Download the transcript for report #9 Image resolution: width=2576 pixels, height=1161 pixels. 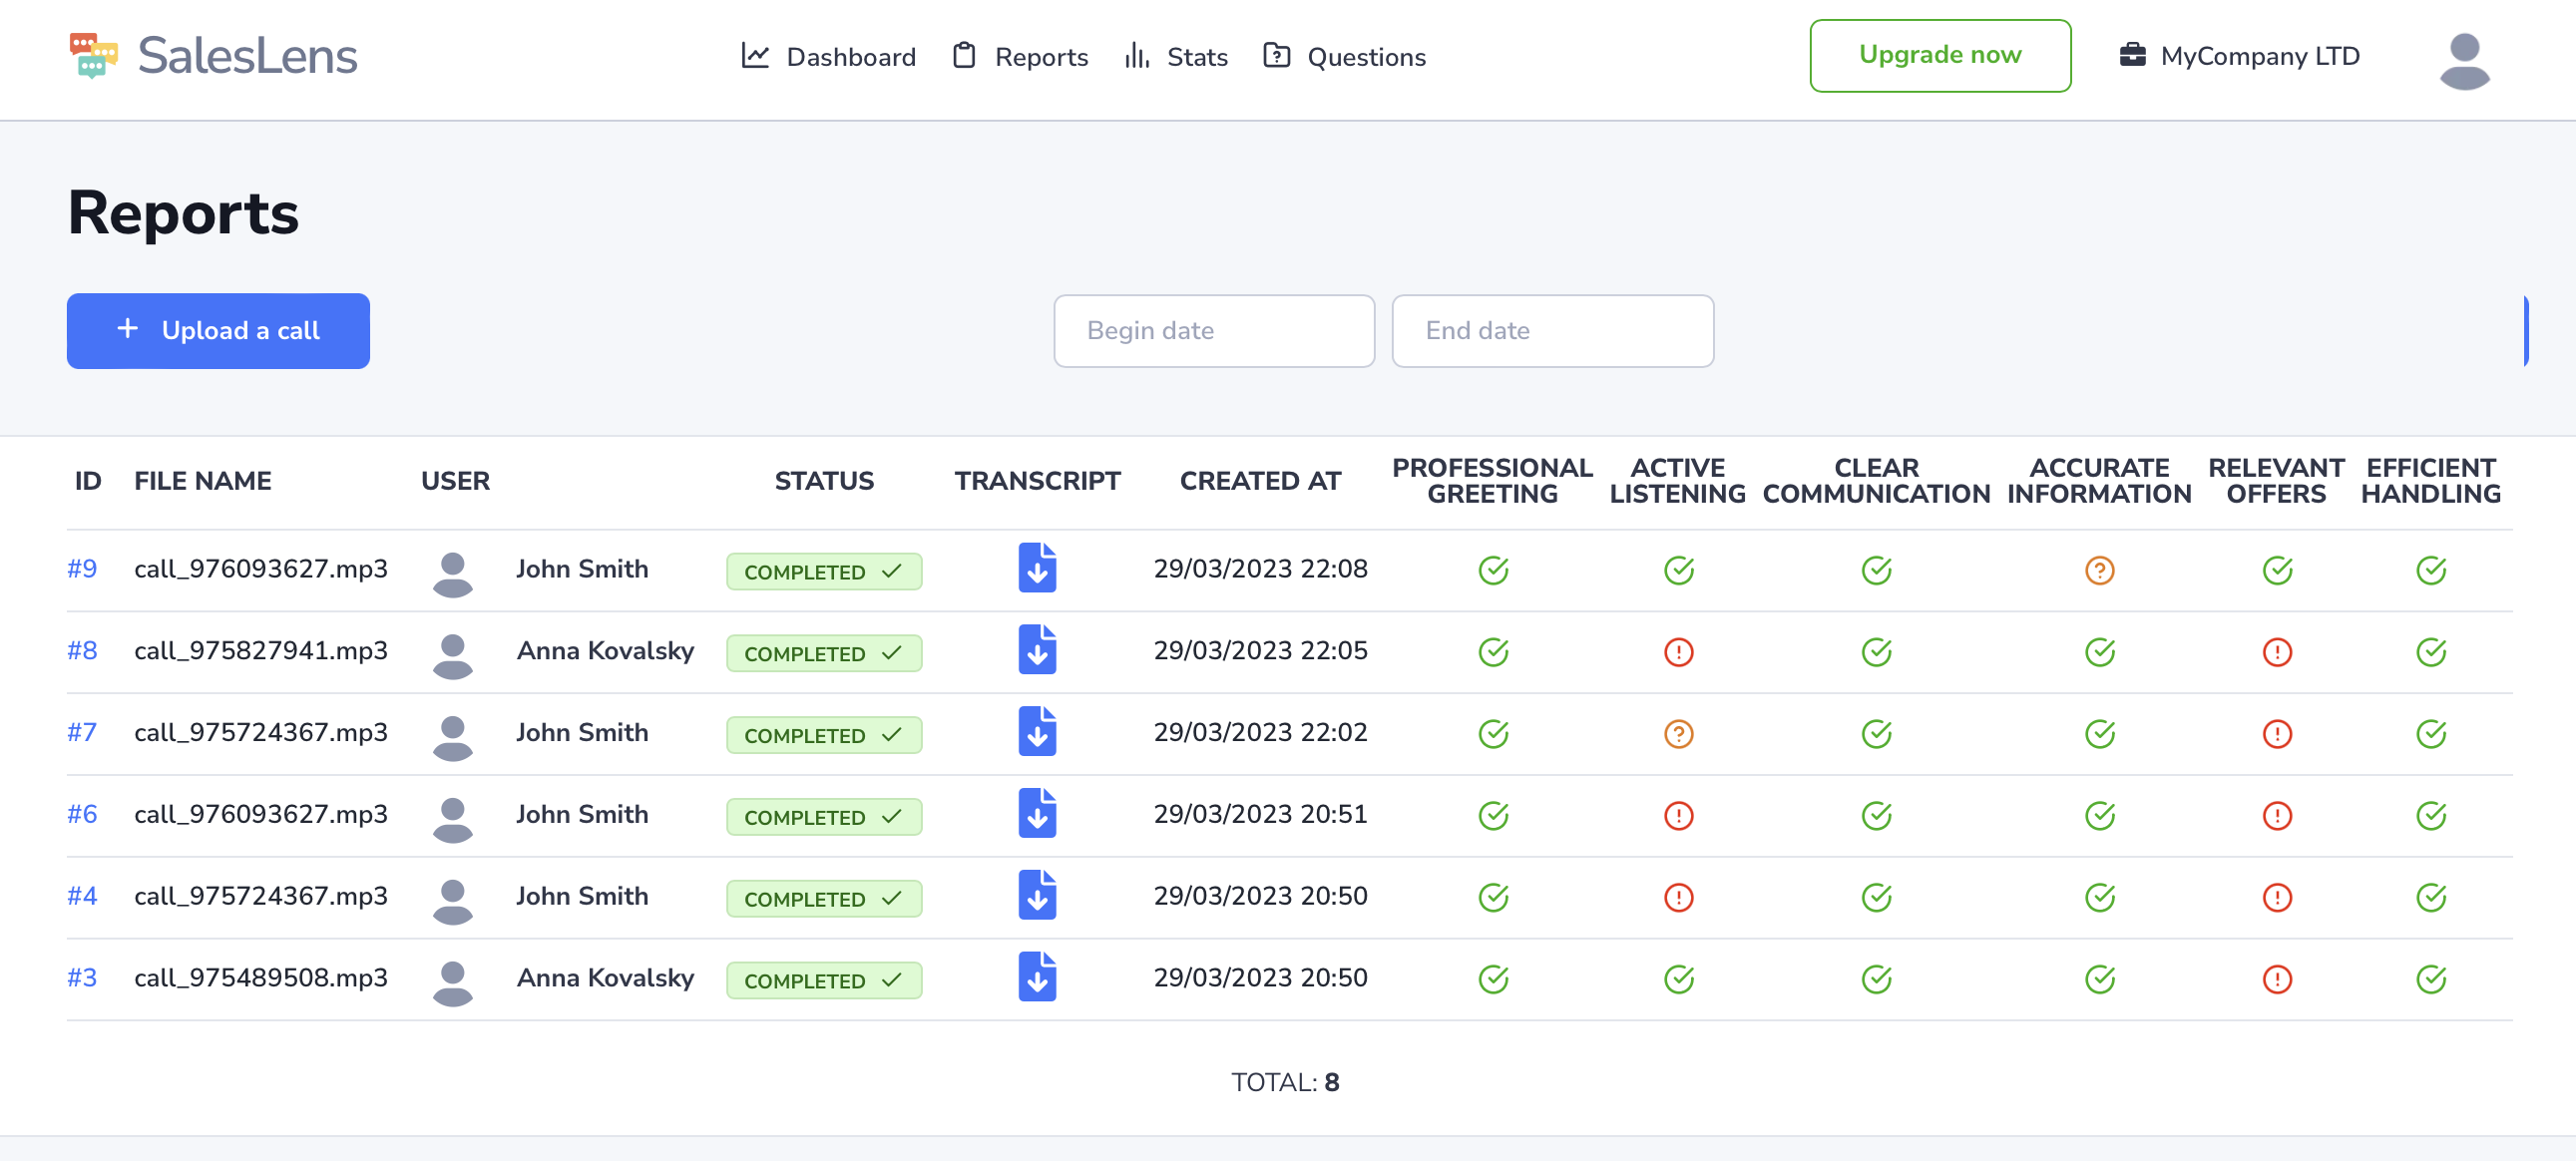[1037, 568]
